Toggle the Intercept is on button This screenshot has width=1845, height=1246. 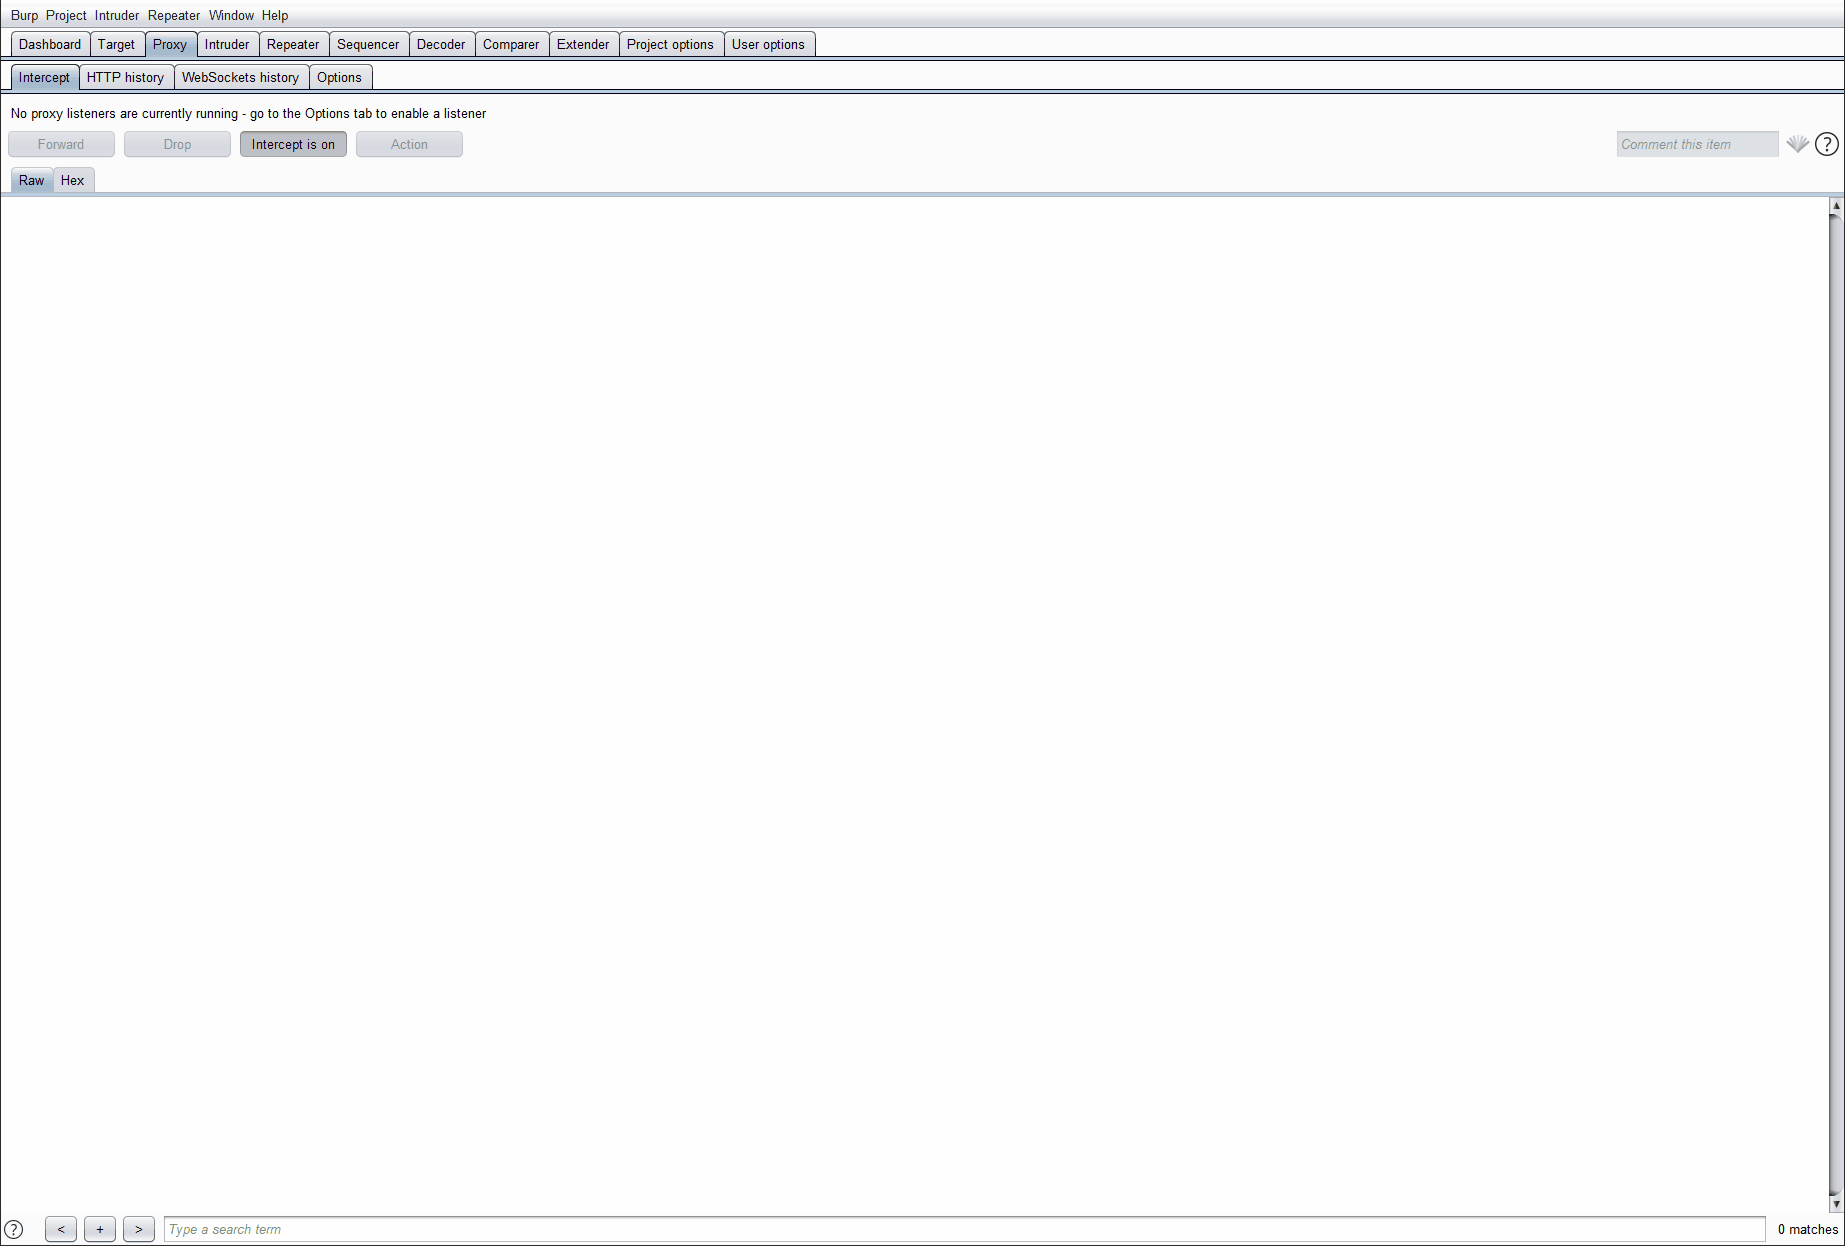click(x=293, y=144)
